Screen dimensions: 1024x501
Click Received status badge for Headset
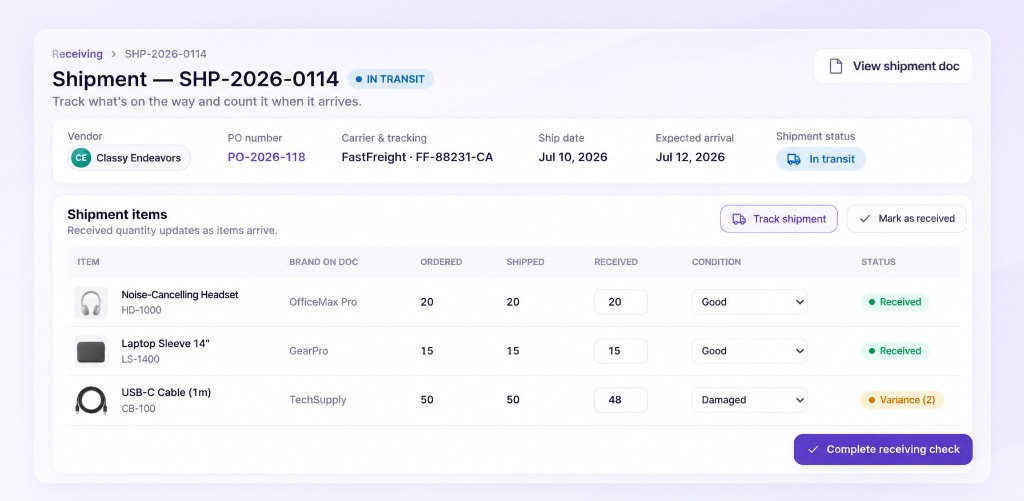pyautogui.click(x=895, y=302)
